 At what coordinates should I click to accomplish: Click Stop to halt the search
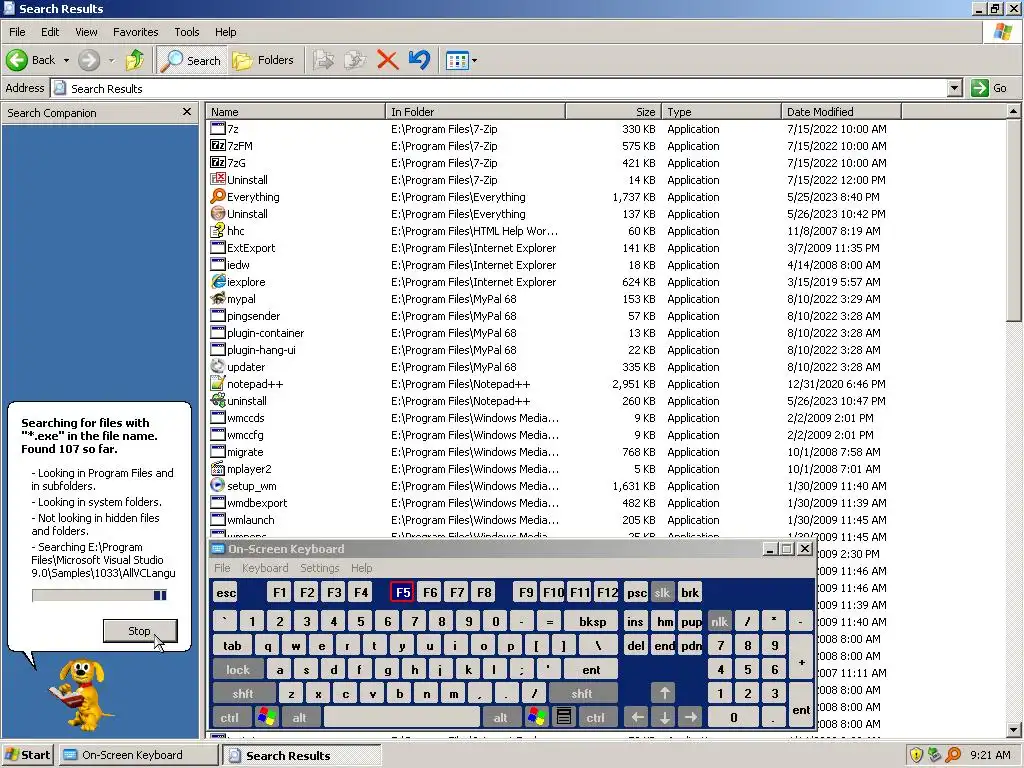click(140, 631)
